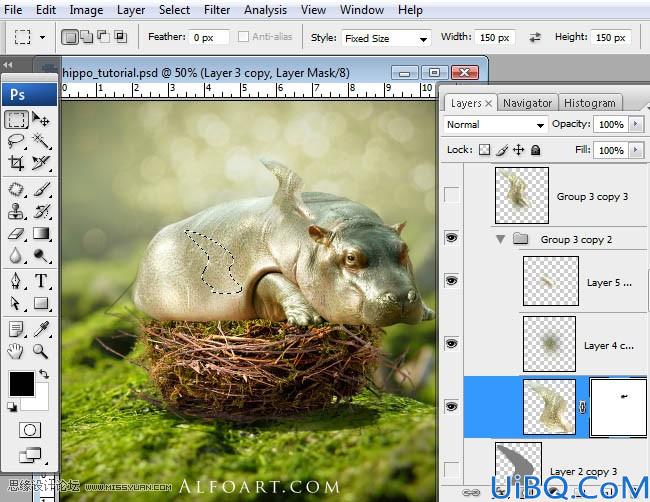
Task: Select the Blur tool
Action: point(16,256)
